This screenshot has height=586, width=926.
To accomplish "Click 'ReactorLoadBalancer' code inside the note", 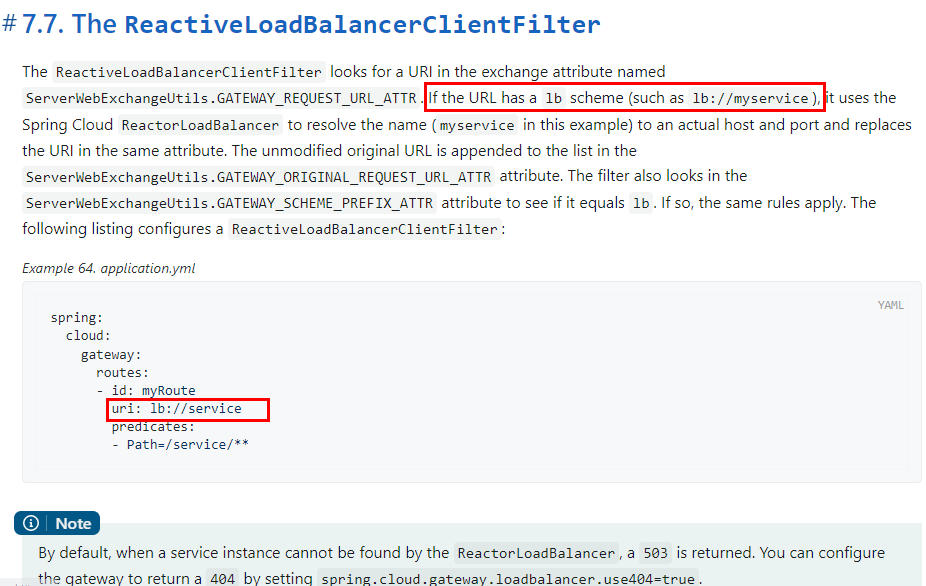I will click(x=536, y=554).
